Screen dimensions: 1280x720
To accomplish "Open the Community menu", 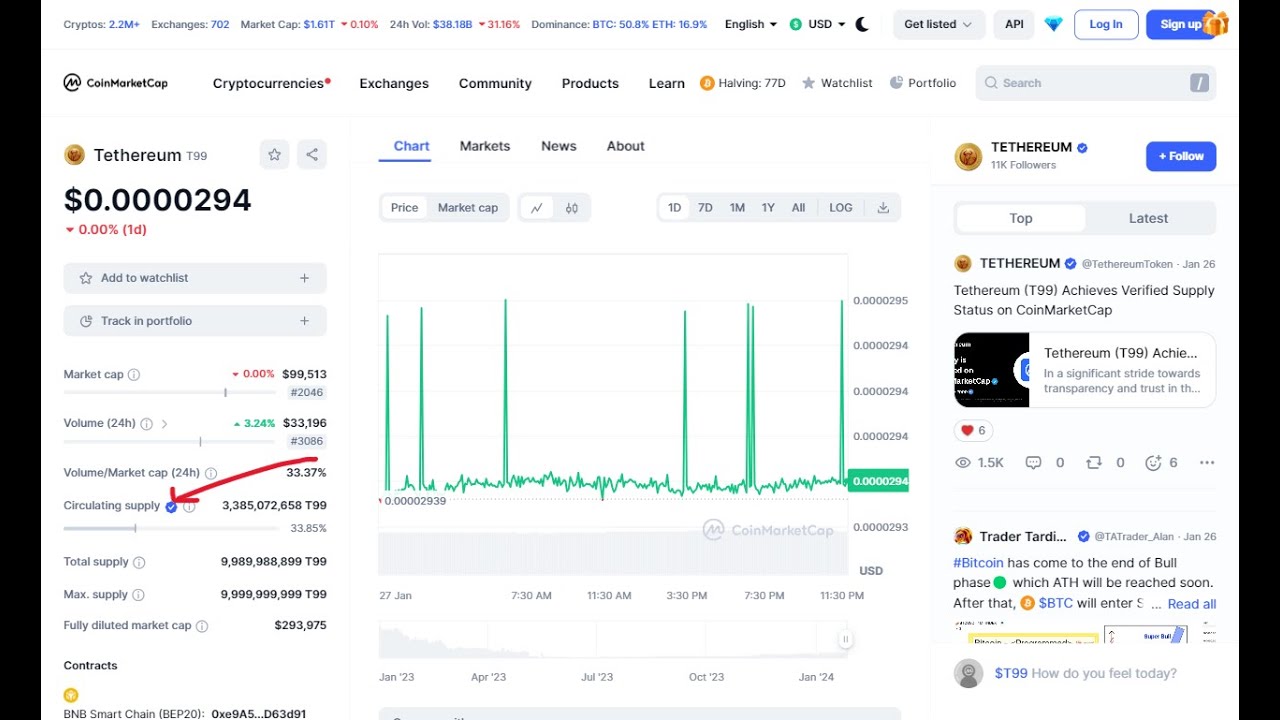I will pos(495,83).
